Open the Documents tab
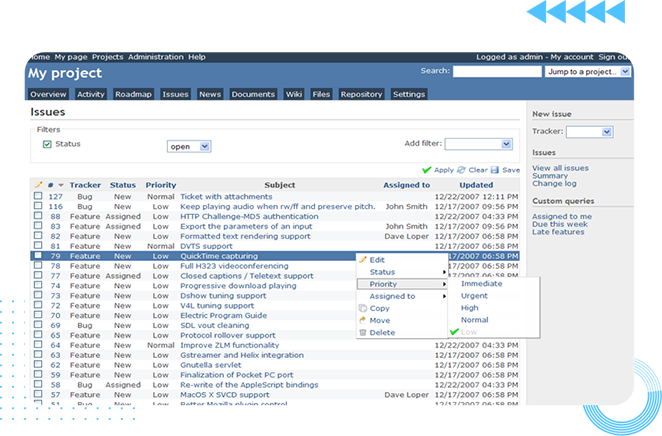The height and width of the screenshot is (436, 662). (253, 94)
